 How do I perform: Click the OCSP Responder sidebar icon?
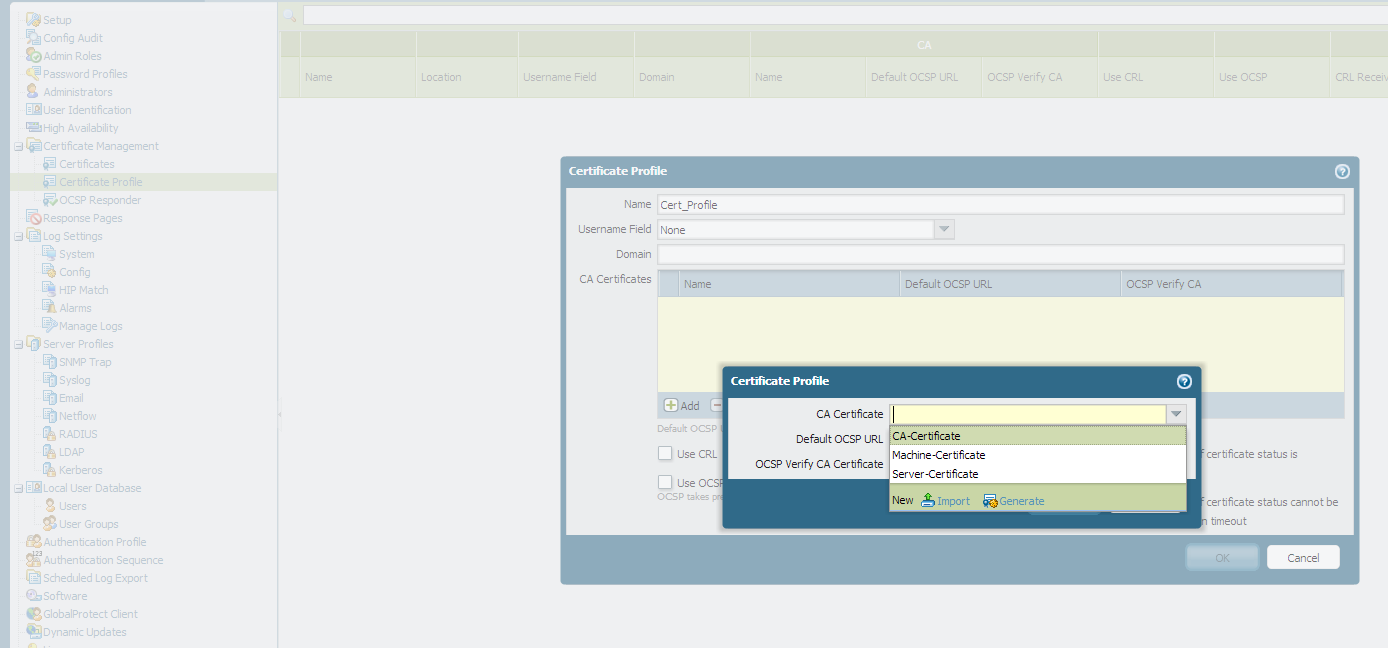[50, 200]
